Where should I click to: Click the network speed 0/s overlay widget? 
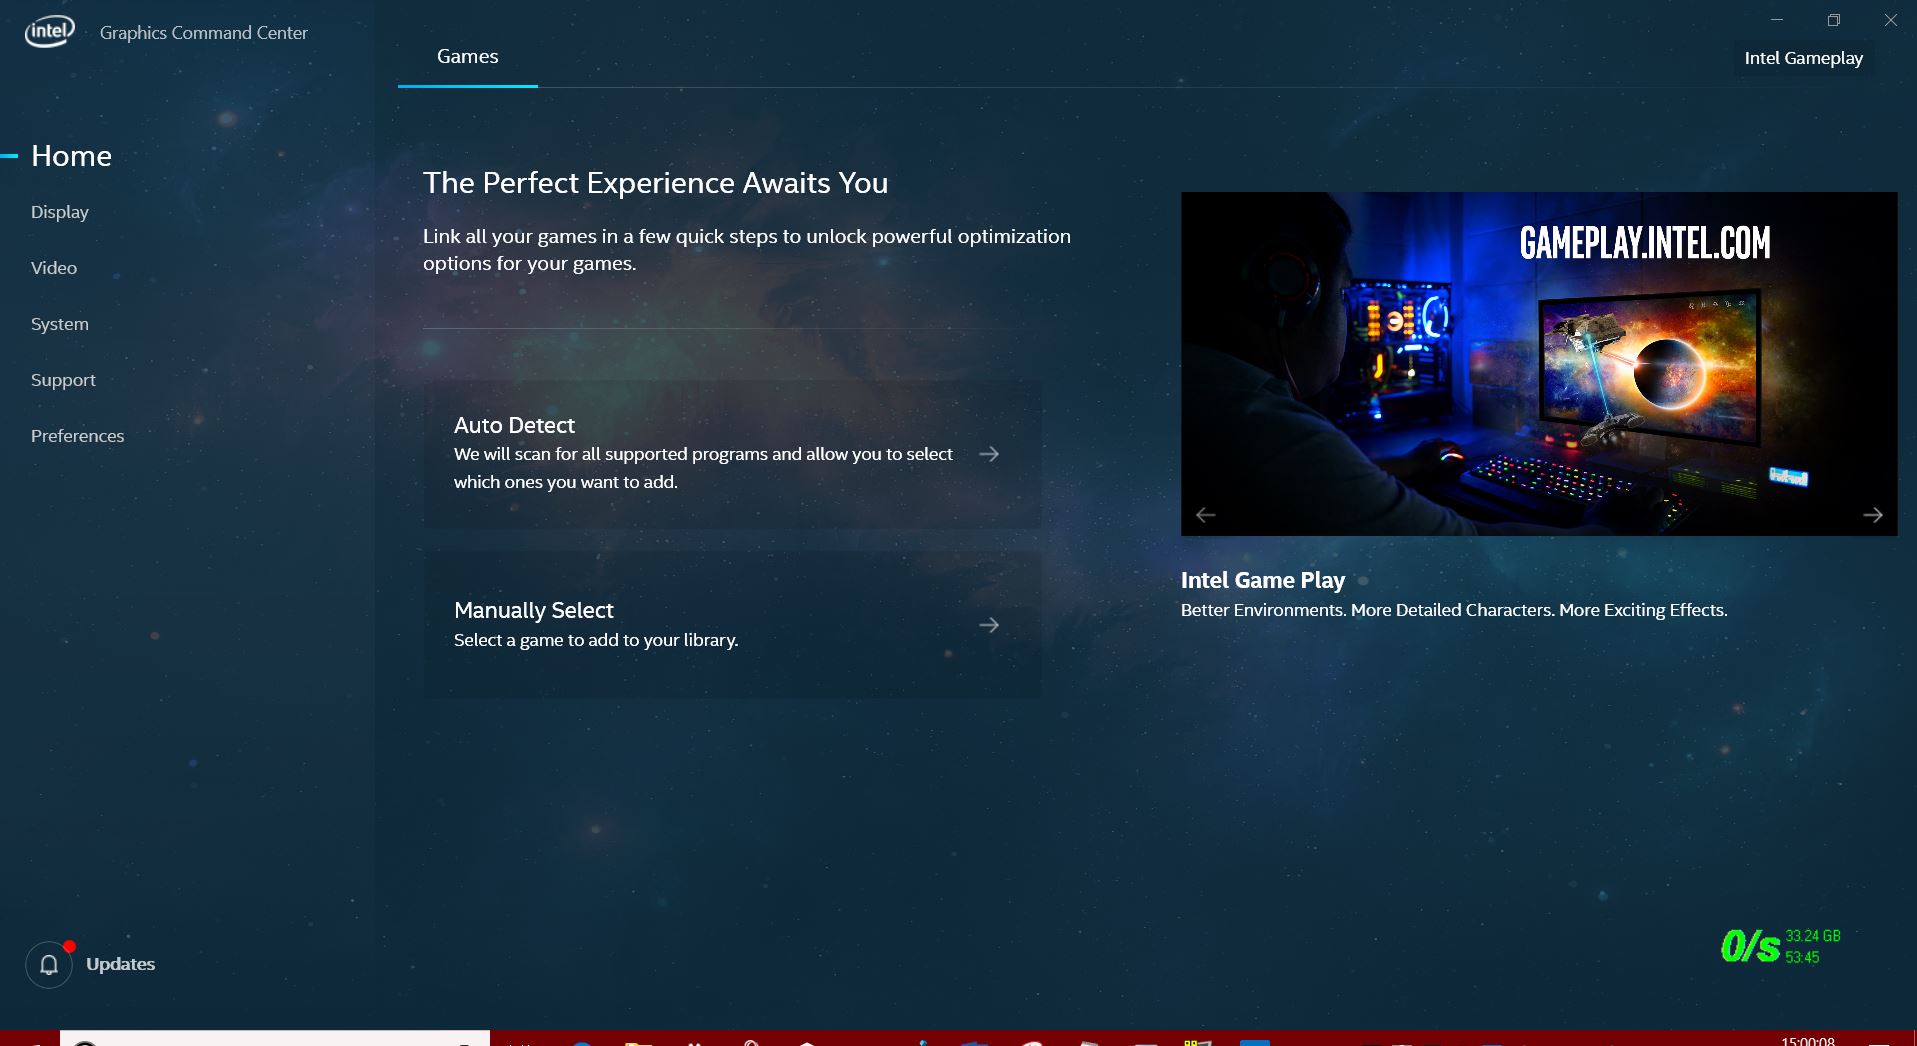pos(1781,946)
